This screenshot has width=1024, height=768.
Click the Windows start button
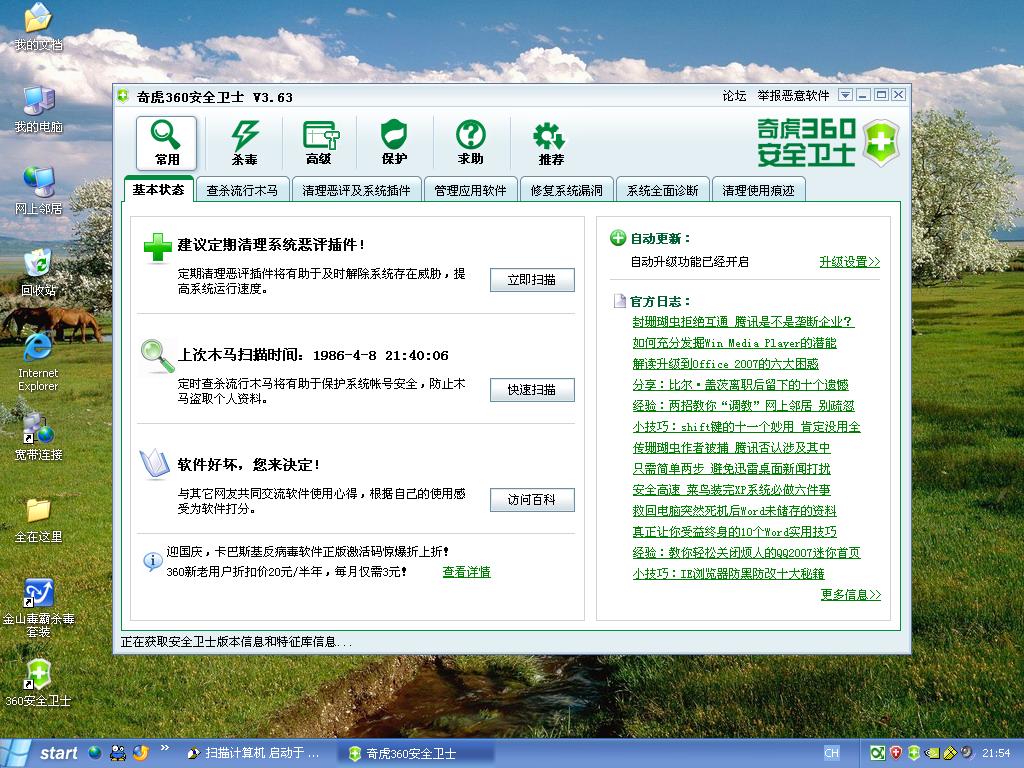tap(40, 753)
